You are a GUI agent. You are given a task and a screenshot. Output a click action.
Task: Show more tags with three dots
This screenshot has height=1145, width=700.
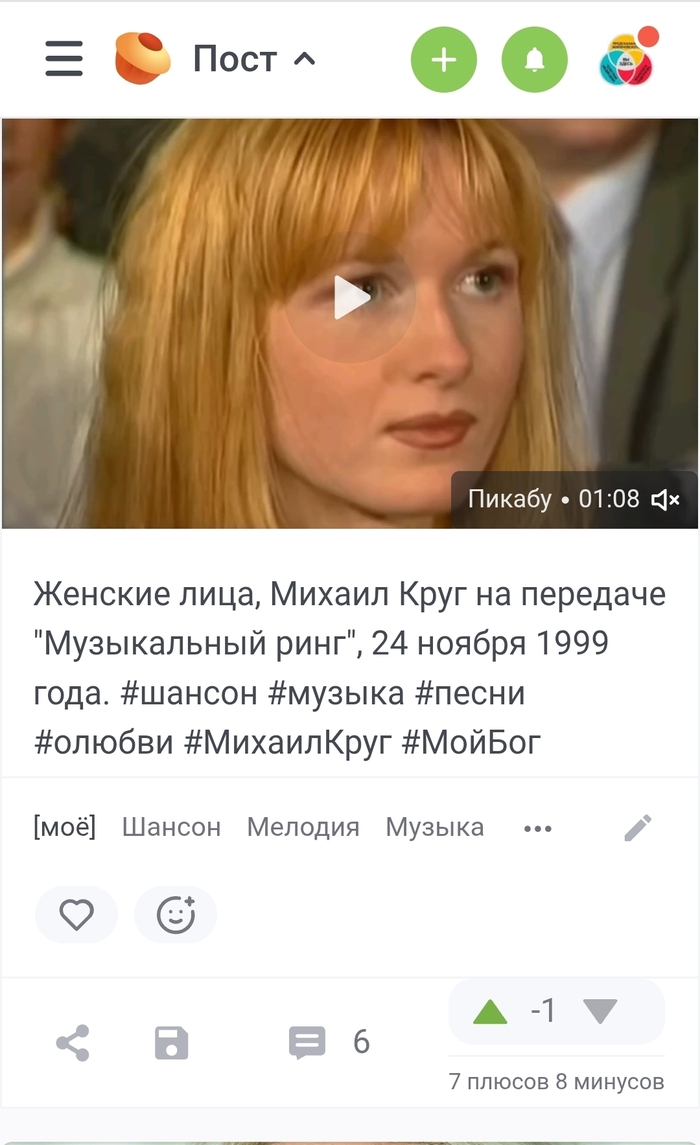pyautogui.click(x=538, y=829)
